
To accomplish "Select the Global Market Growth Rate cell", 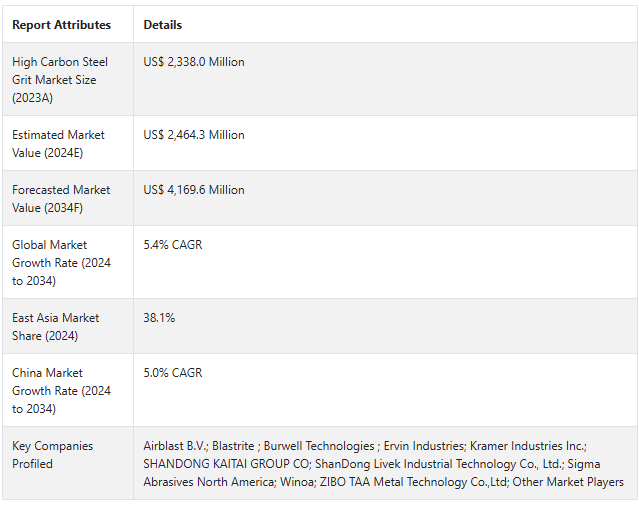I will tap(61, 263).
